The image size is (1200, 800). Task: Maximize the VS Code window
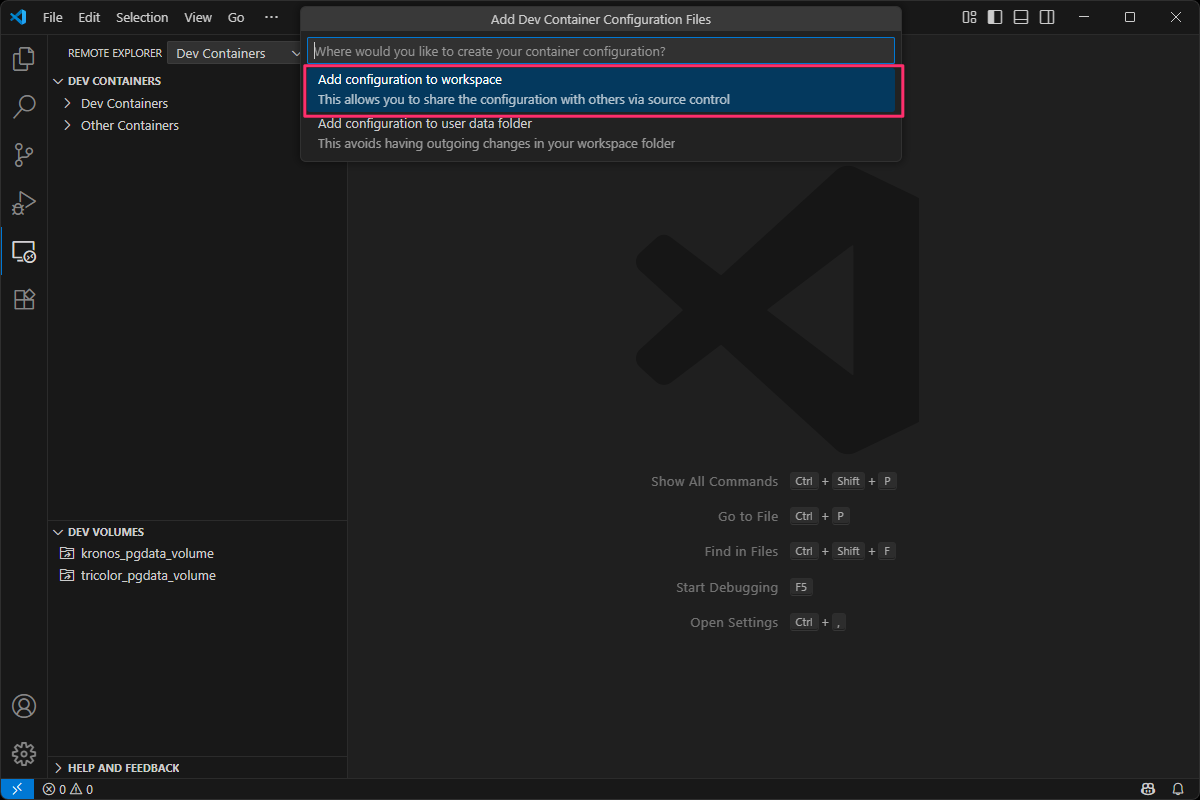click(x=1130, y=17)
